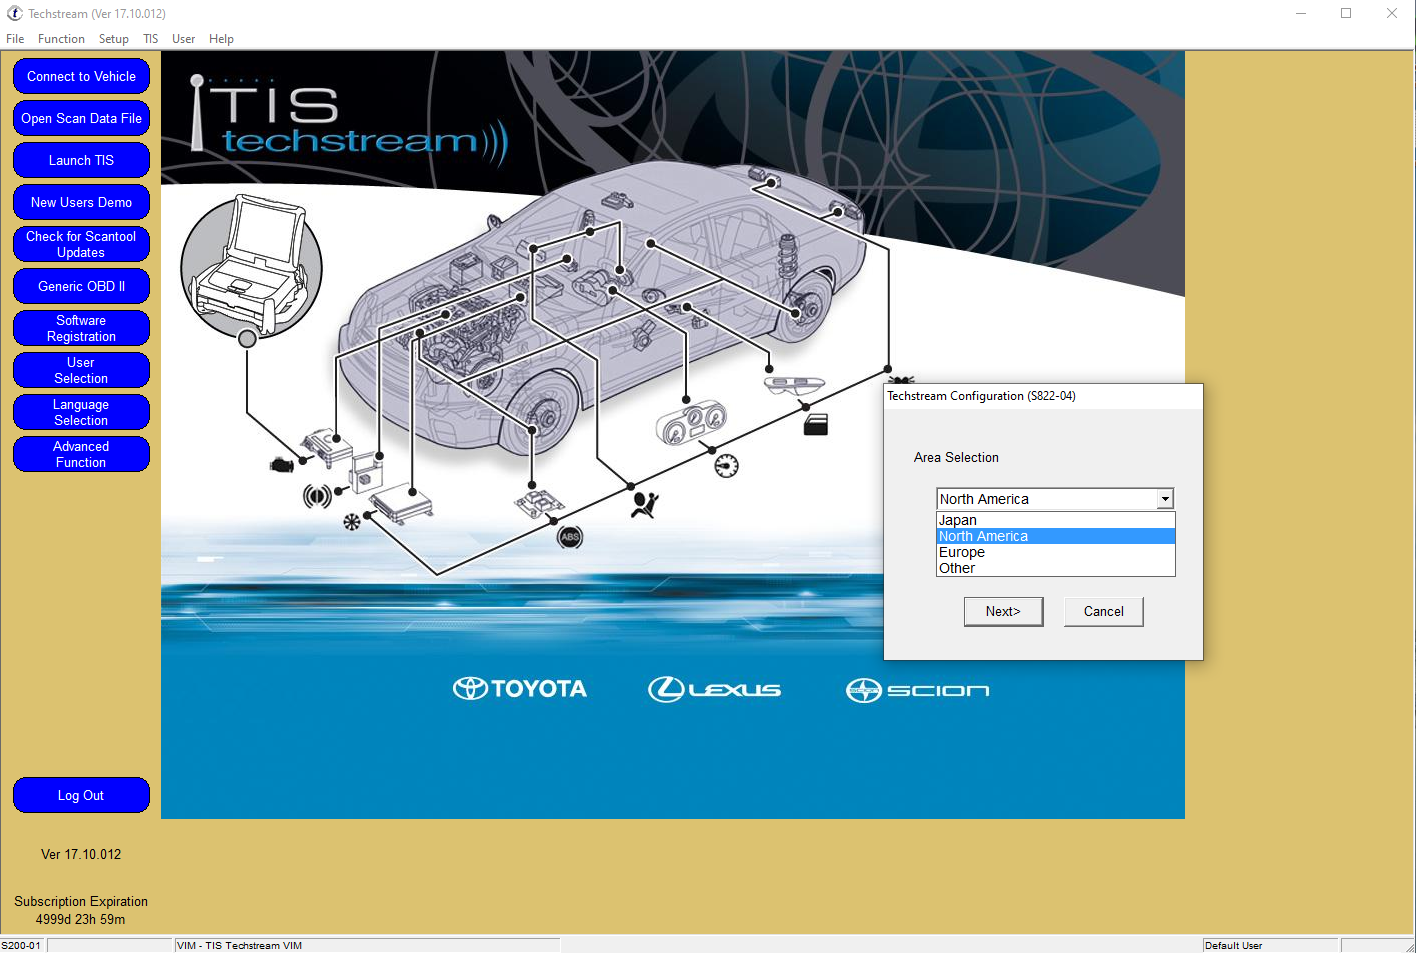Click the airbag occupant icon on the diagram

click(646, 505)
